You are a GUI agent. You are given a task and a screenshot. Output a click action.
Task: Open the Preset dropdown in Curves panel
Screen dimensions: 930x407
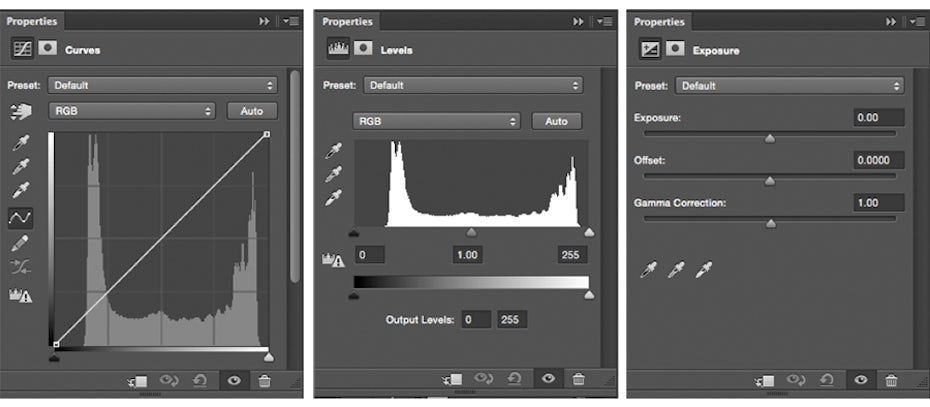(163, 85)
